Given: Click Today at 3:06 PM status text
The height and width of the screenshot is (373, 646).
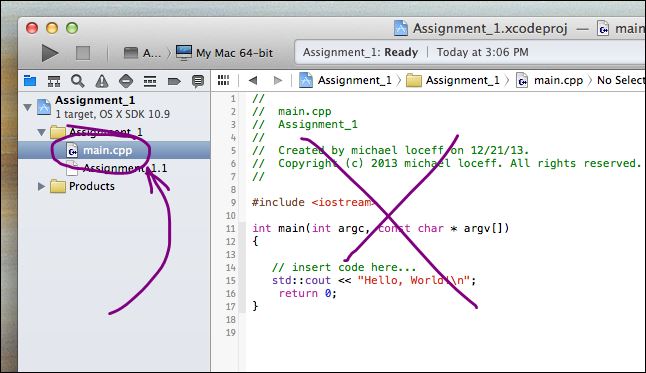Looking at the screenshot, I should pyautogui.click(x=482, y=52).
